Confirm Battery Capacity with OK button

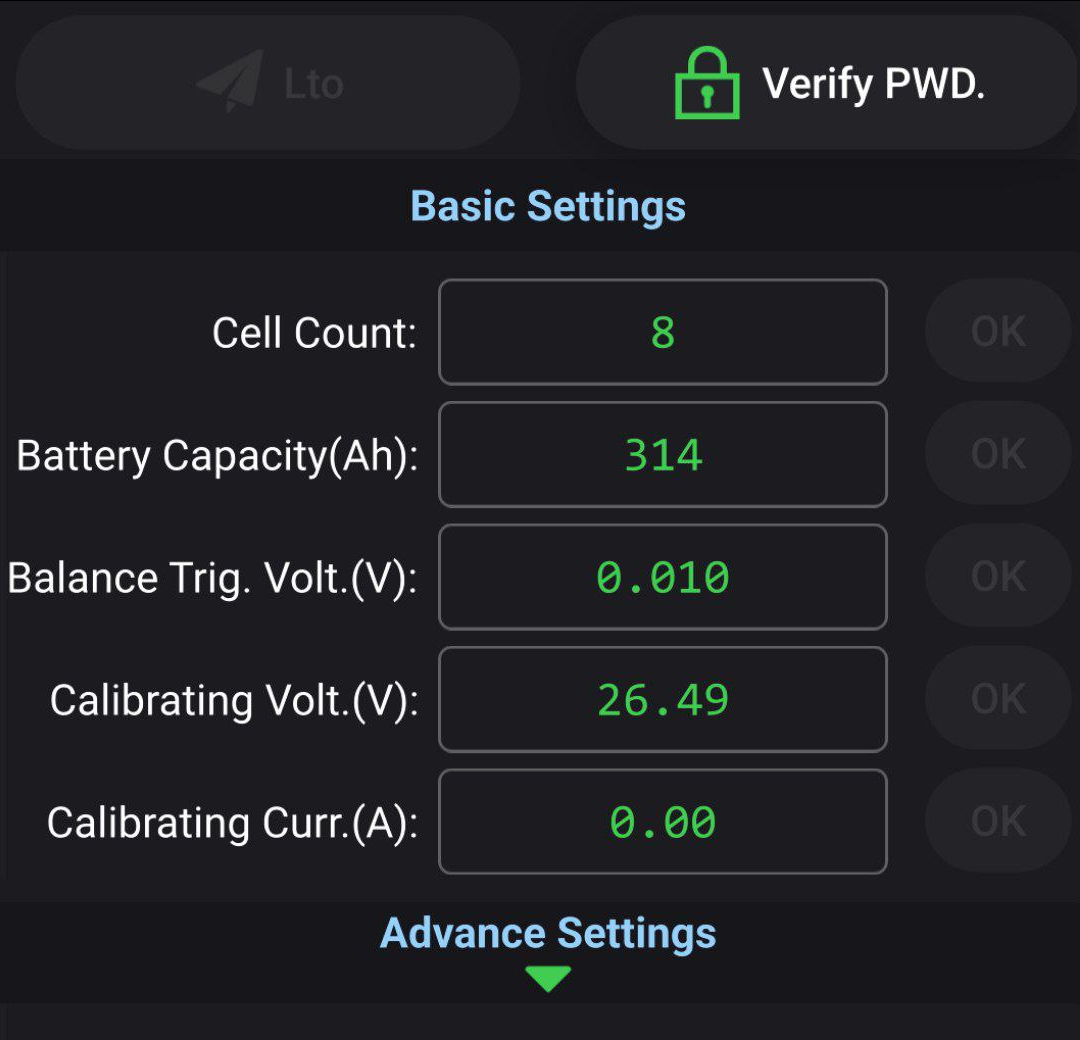coord(998,455)
